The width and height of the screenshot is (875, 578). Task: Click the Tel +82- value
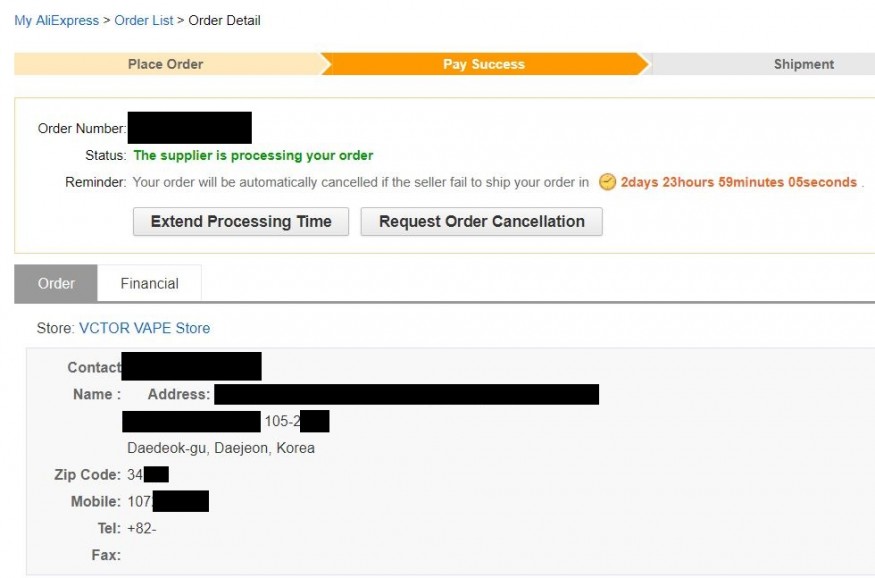point(142,528)
